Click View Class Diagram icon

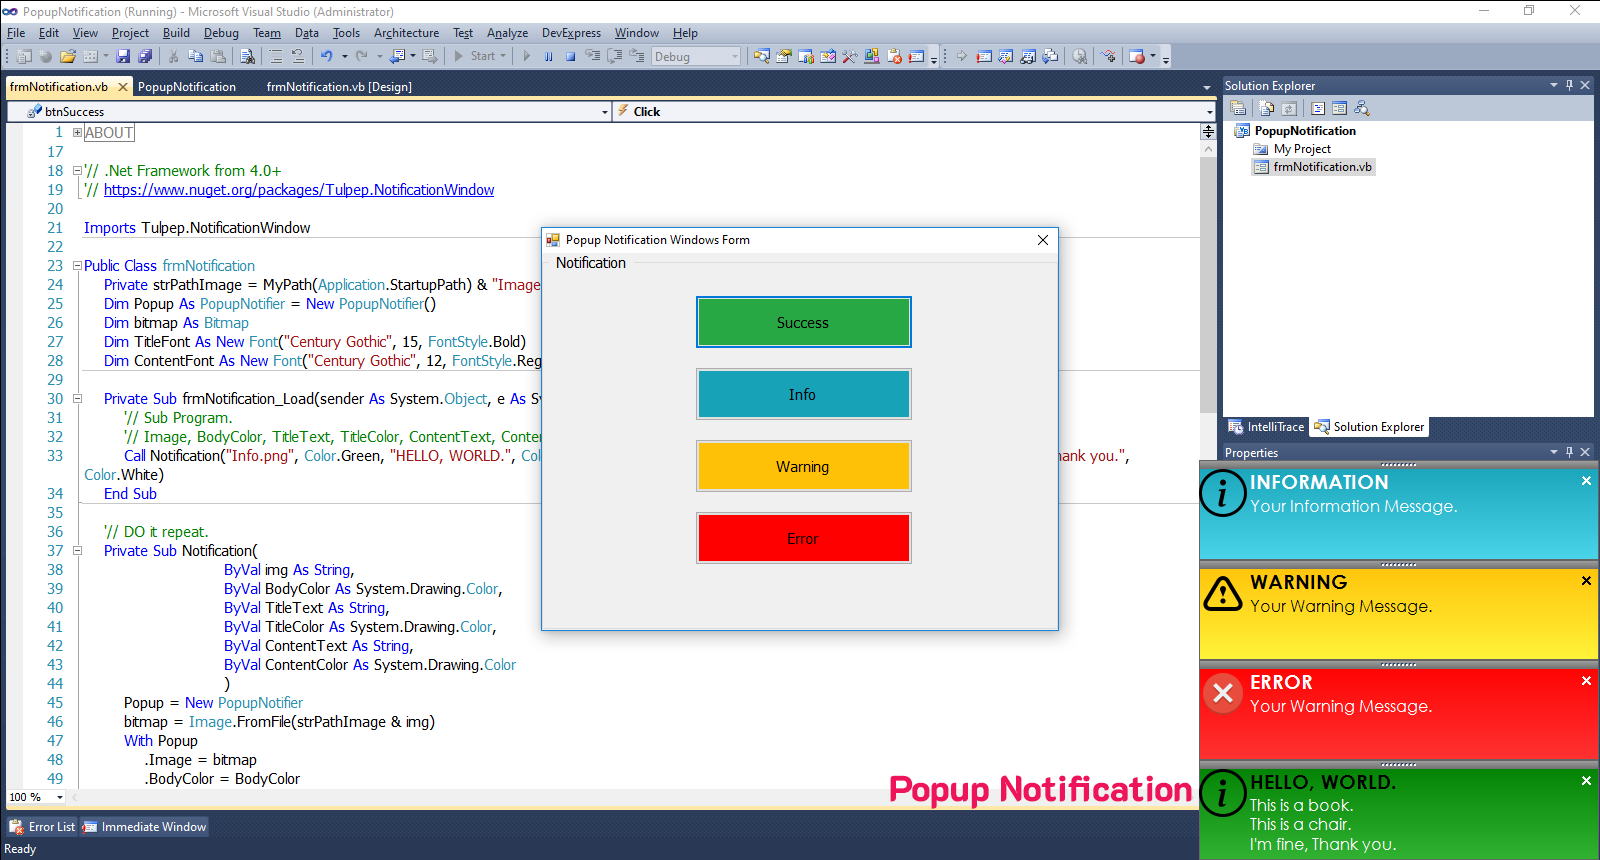tap(1362, 108)
